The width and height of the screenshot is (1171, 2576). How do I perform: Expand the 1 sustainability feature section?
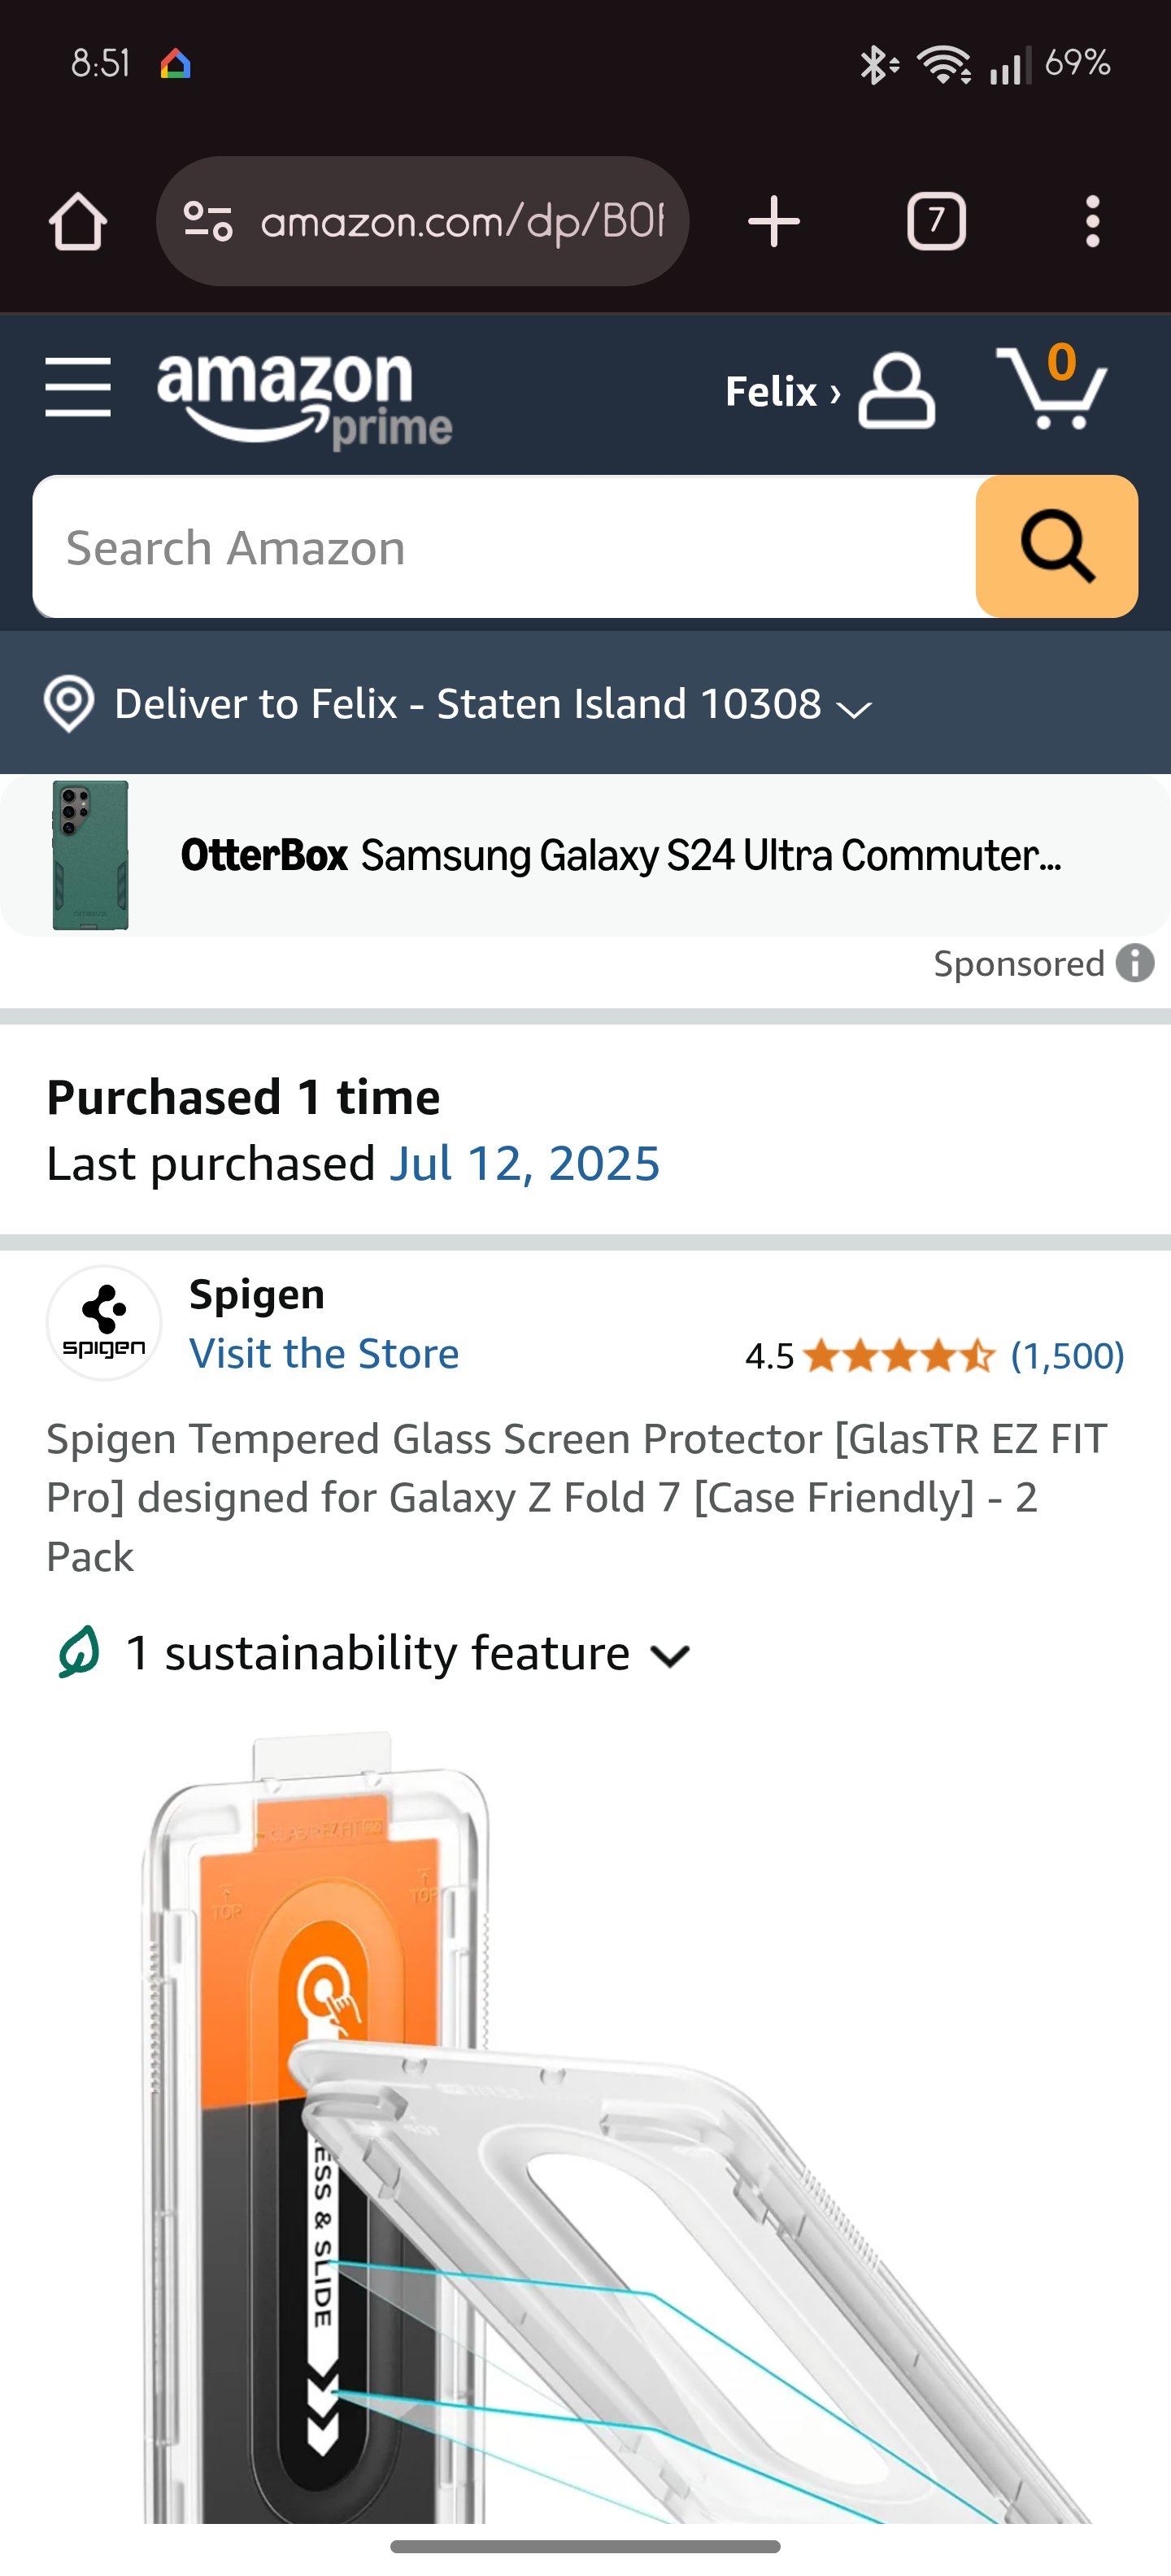375,1654
